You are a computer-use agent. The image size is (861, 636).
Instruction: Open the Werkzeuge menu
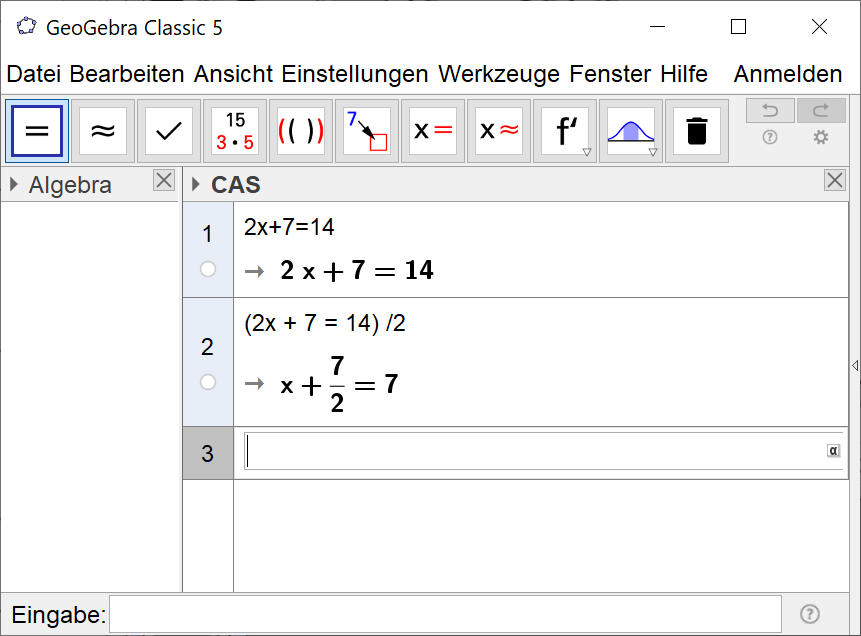500,74
